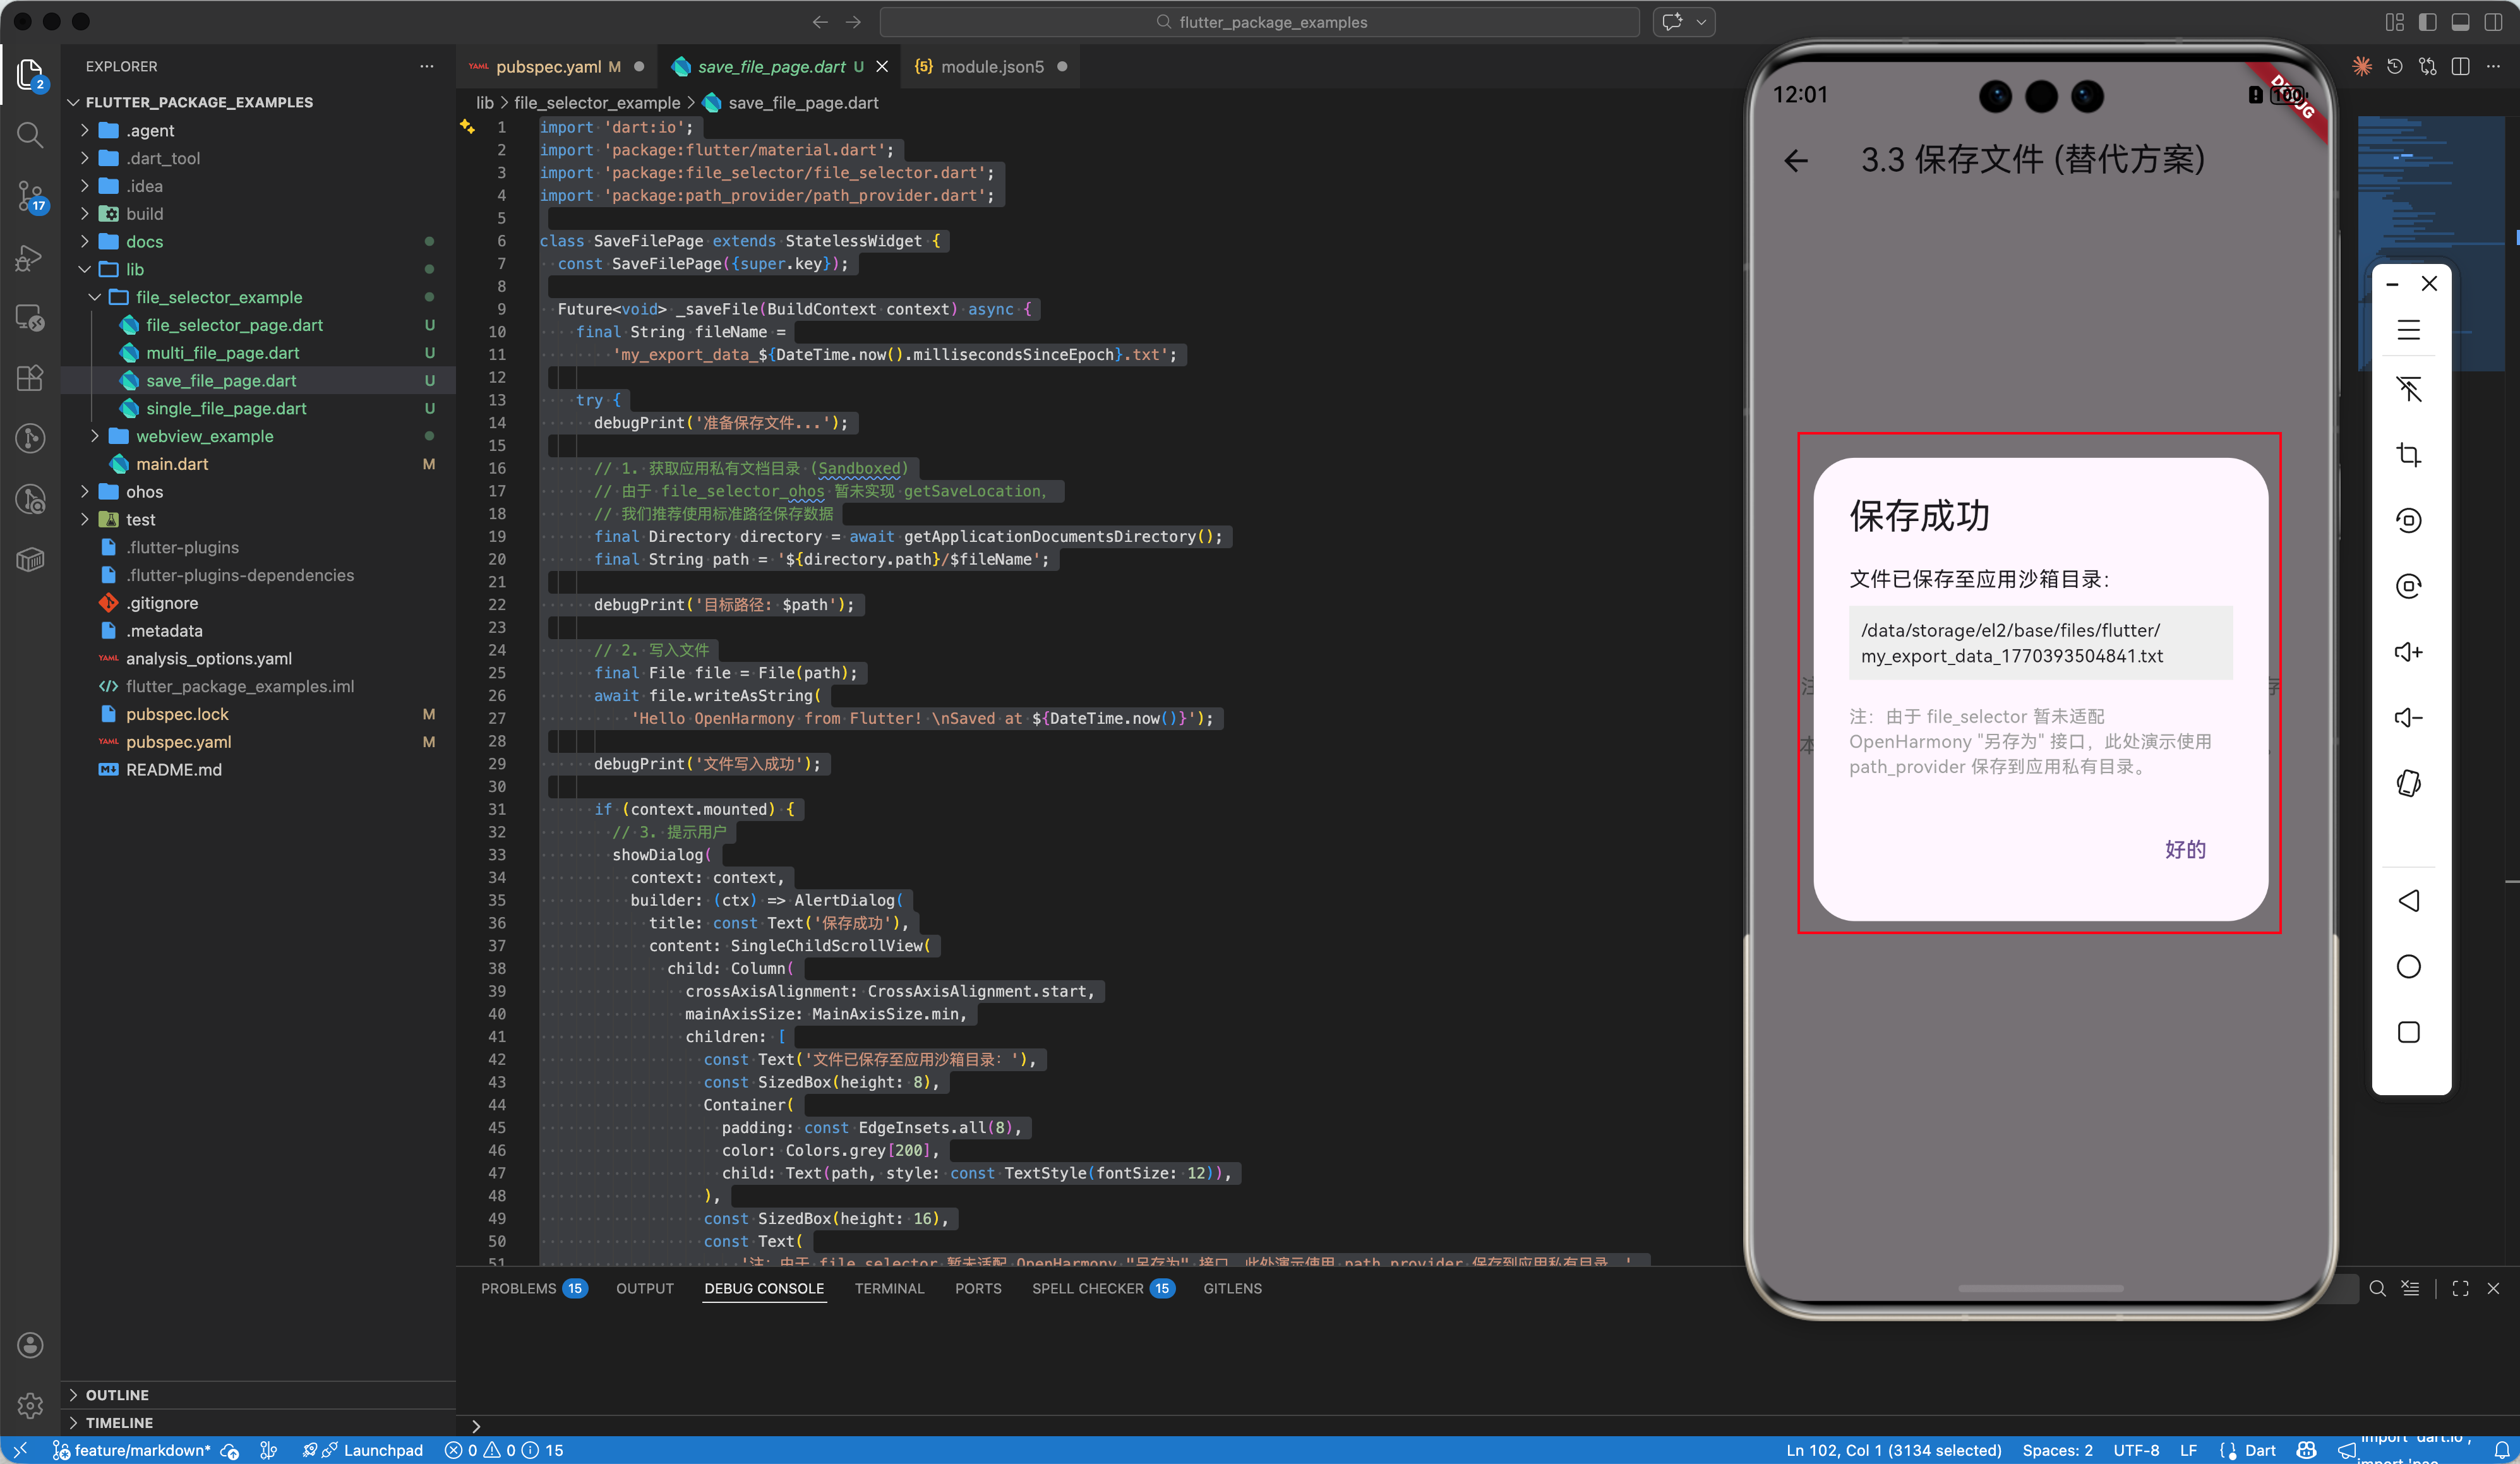Image resolution: width=2520 pixels, height=1464 pixels.
Task: Switch to the TERMINAL panel tab
Action: pos(889,1288)
